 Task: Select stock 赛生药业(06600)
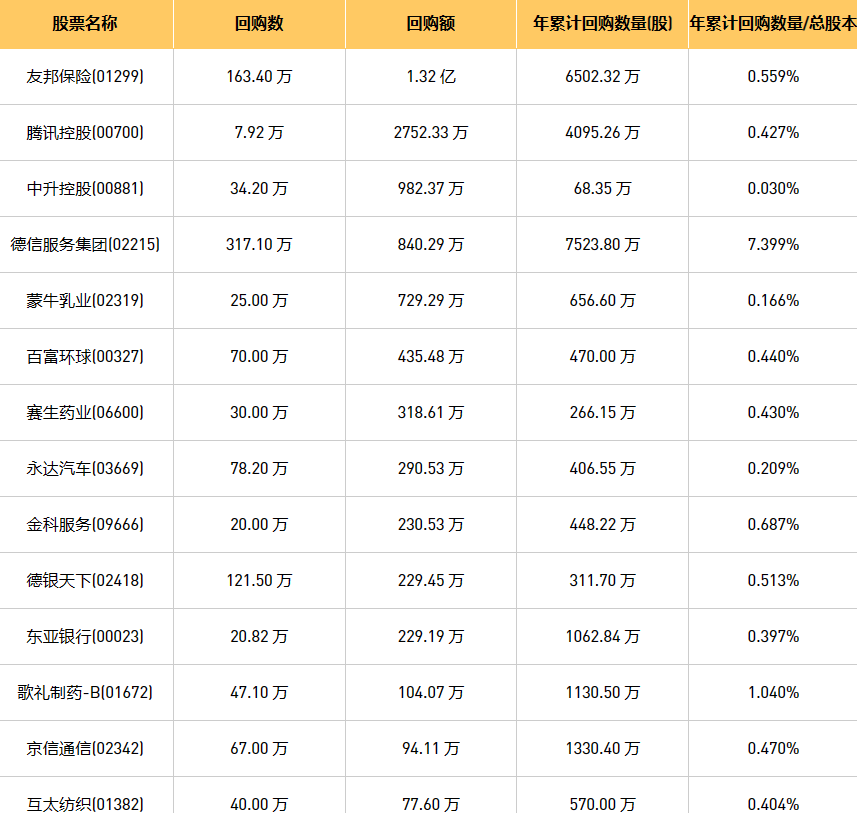[x=85, y=412]
